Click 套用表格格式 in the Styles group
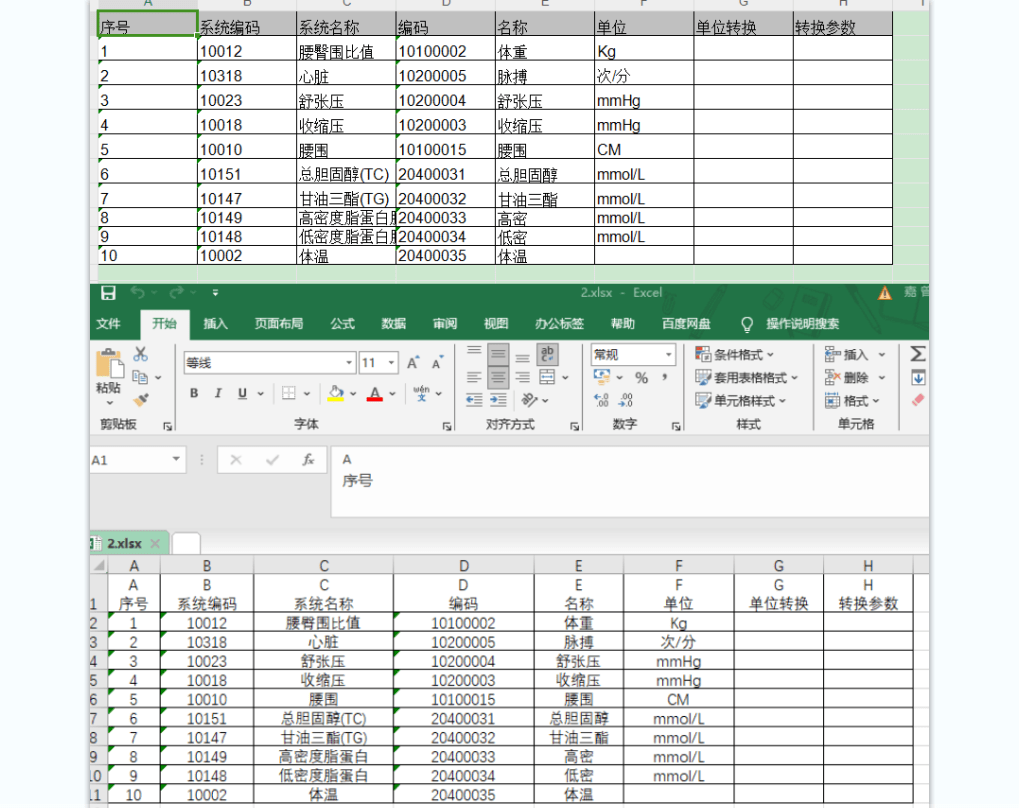Image resolution: width=1019 pixels, height=808 pixels. (747, 378)
